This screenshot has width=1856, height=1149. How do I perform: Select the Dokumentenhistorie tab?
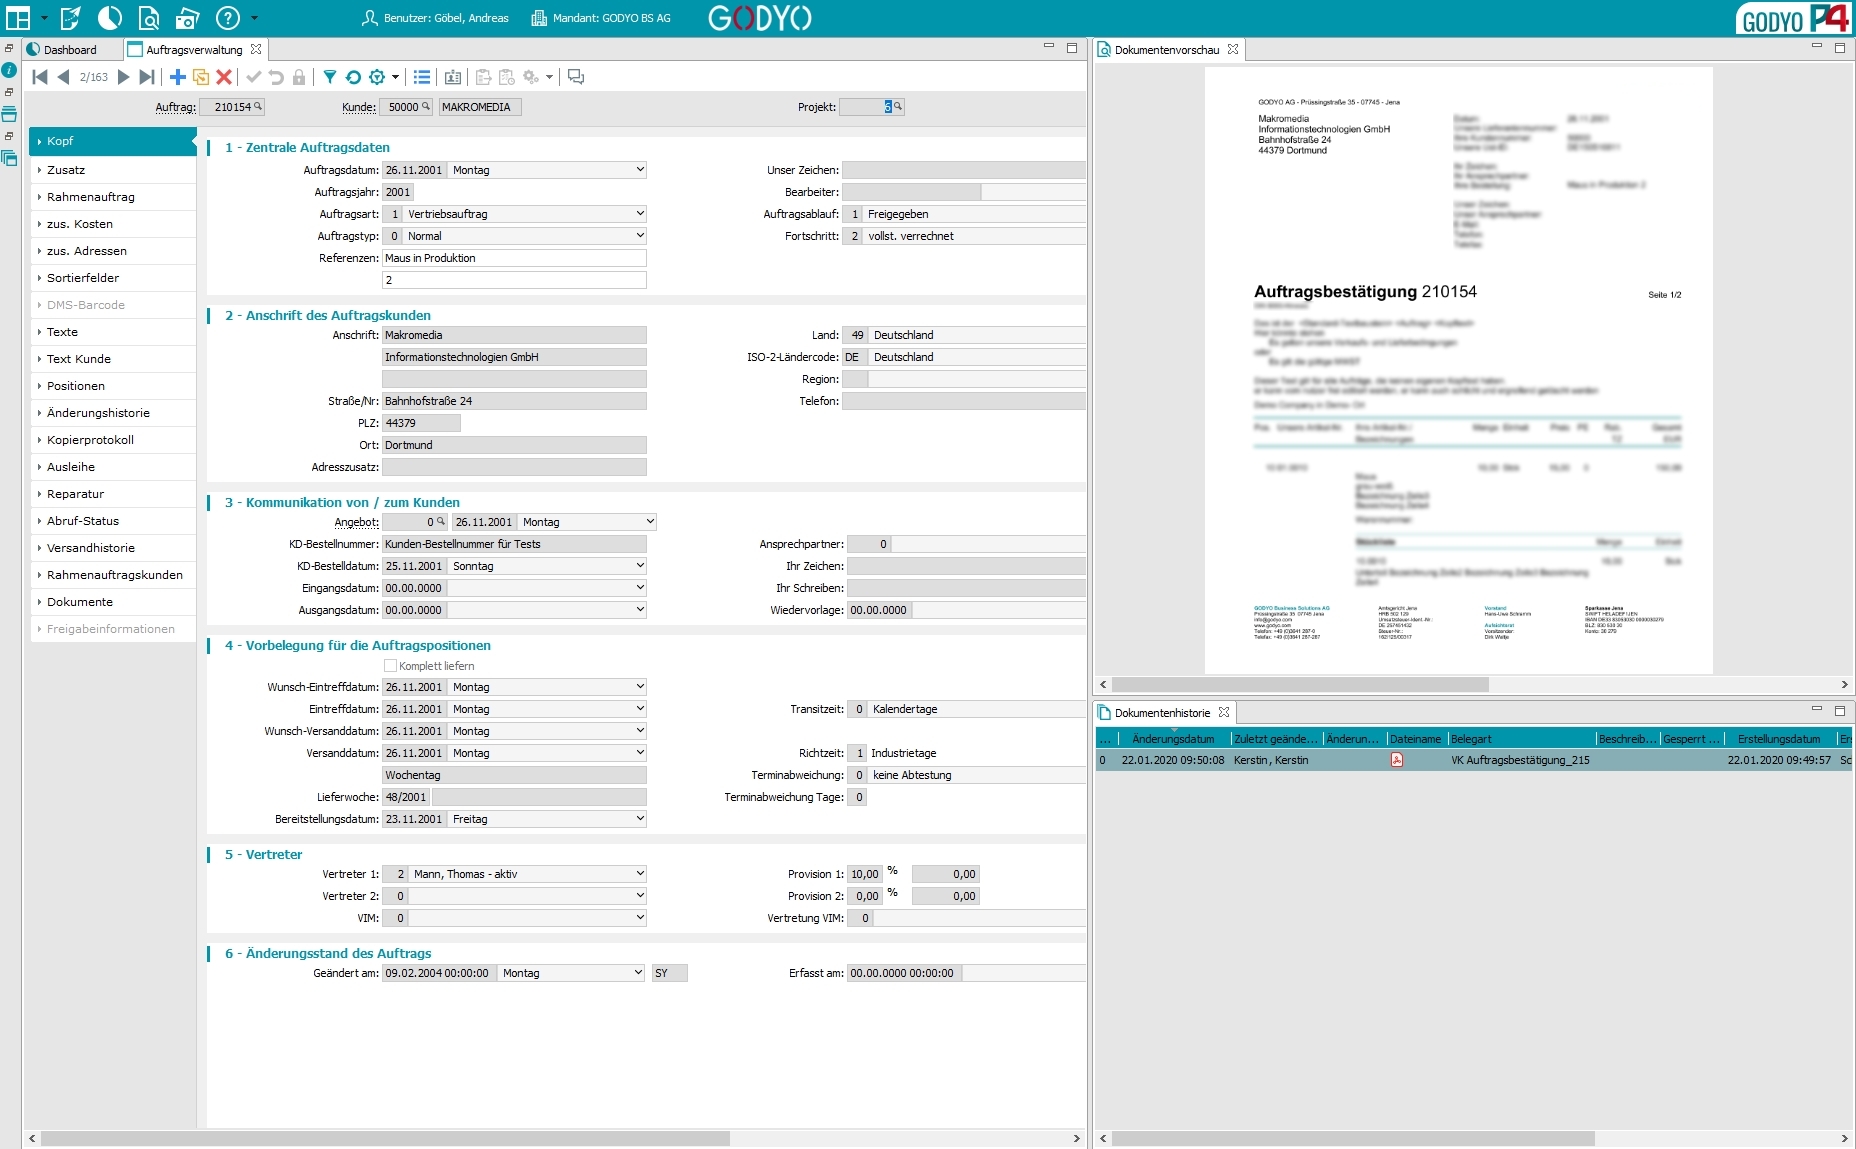point(1162,713)
